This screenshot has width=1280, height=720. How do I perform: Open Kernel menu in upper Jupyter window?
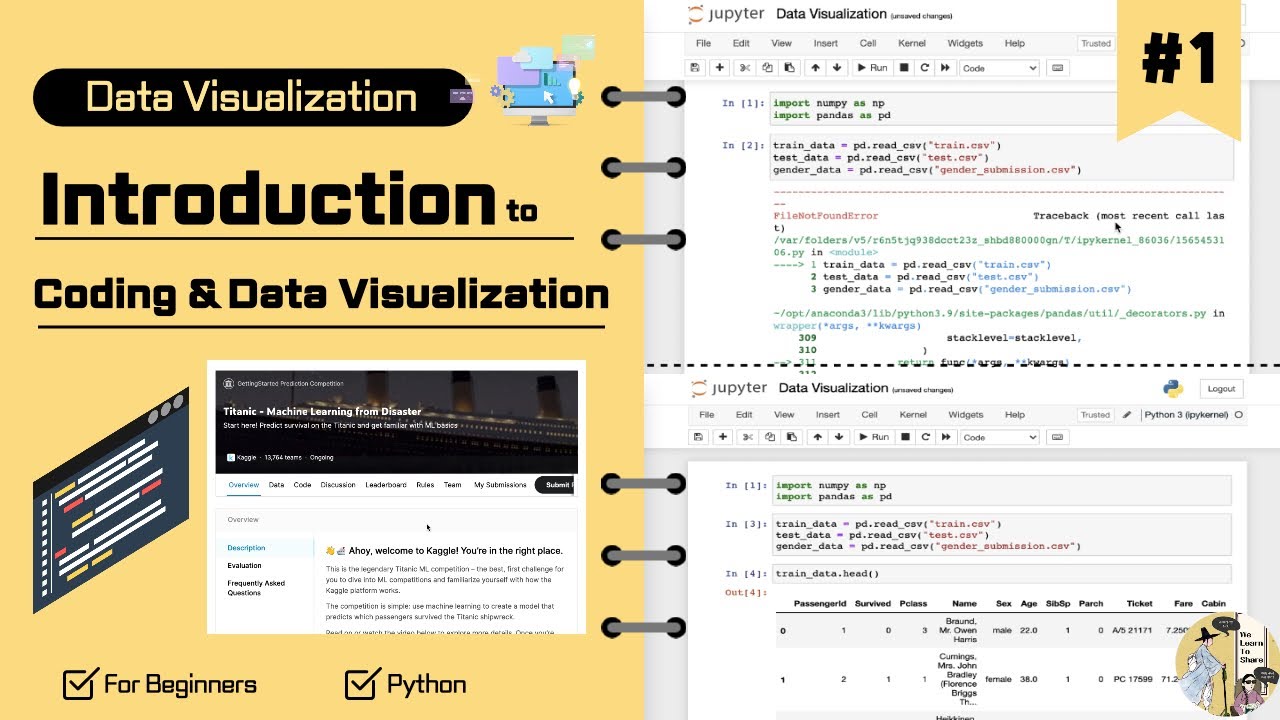pos(911,43)
